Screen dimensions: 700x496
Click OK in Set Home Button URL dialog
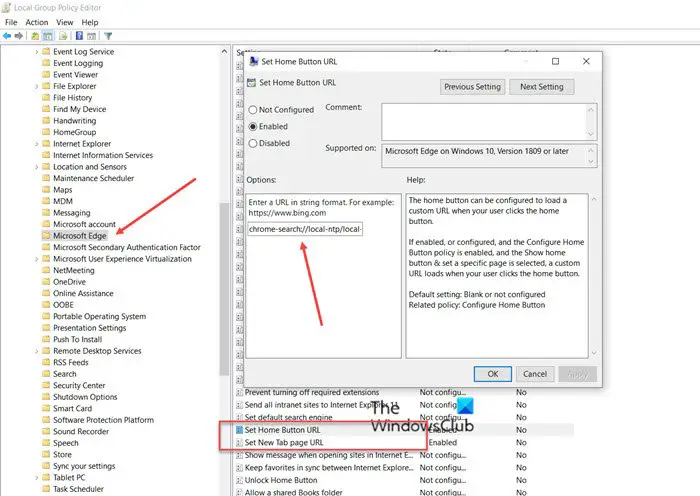pos(493,374)
